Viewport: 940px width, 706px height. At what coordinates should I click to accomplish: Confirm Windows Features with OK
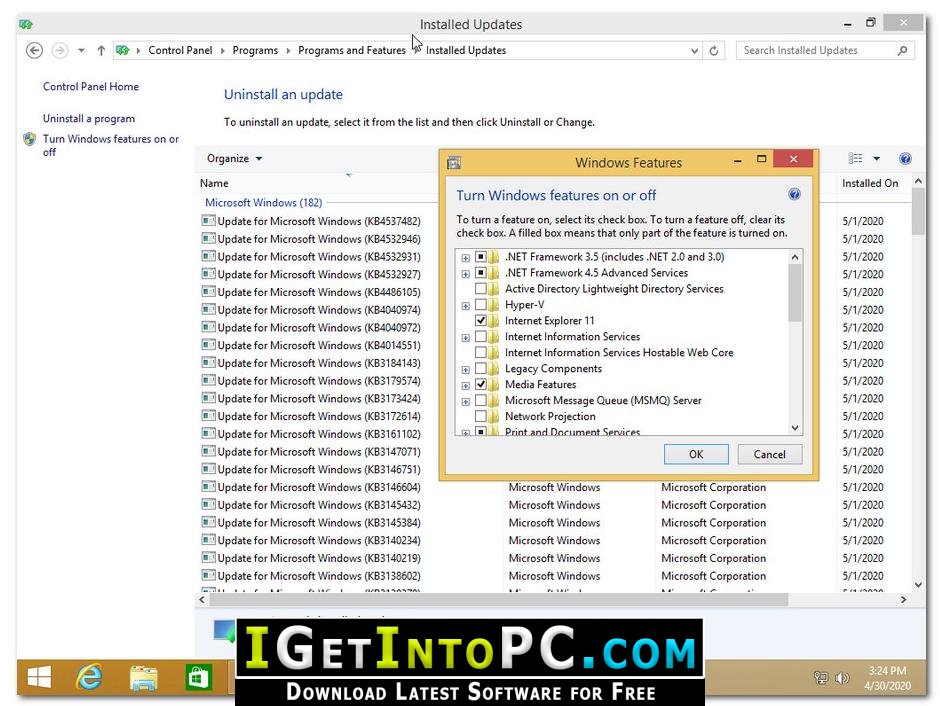click(x=696, y=454)
